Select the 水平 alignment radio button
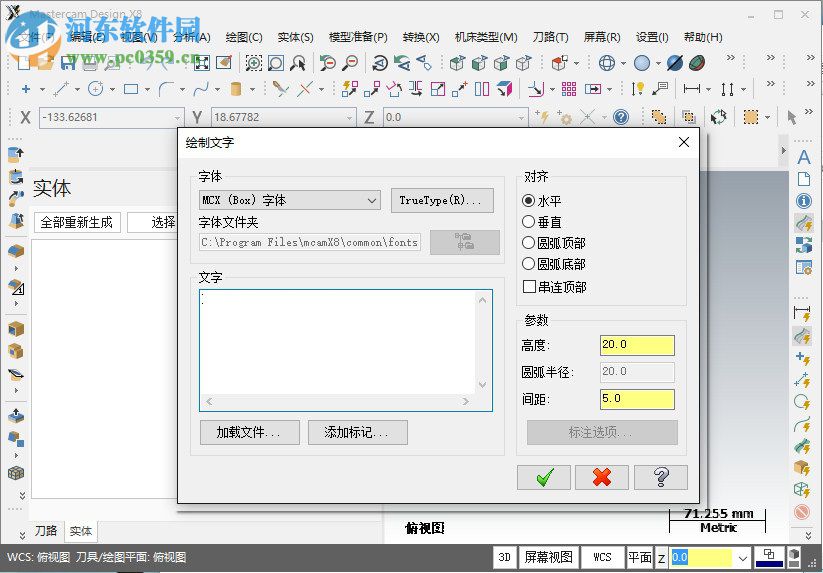Screen dimensions: 823x573 click(x=529, y=200)
